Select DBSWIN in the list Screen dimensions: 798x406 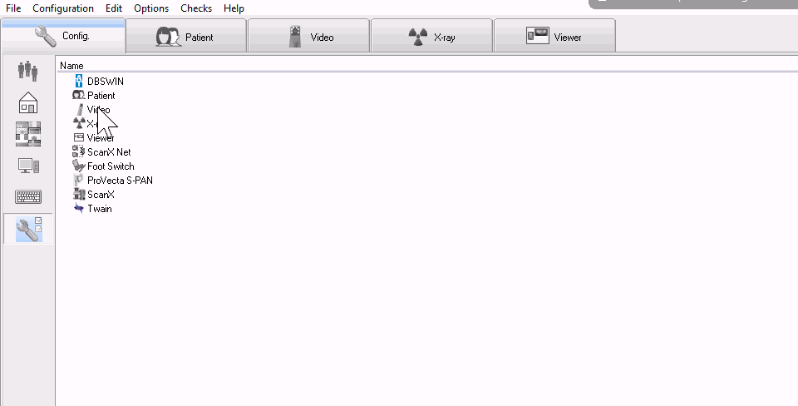(105, 81)
